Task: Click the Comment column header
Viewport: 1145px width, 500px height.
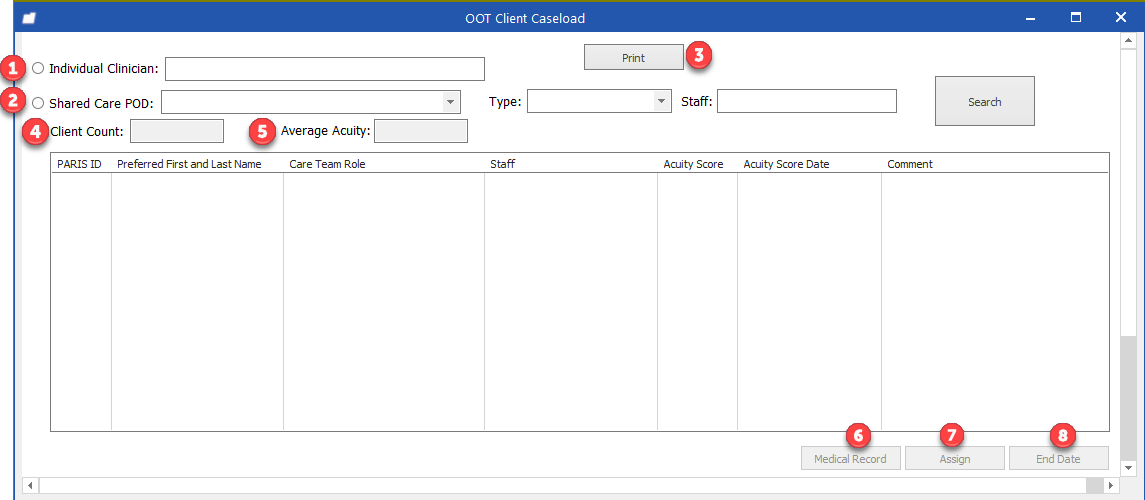Action: coord(910,164)
